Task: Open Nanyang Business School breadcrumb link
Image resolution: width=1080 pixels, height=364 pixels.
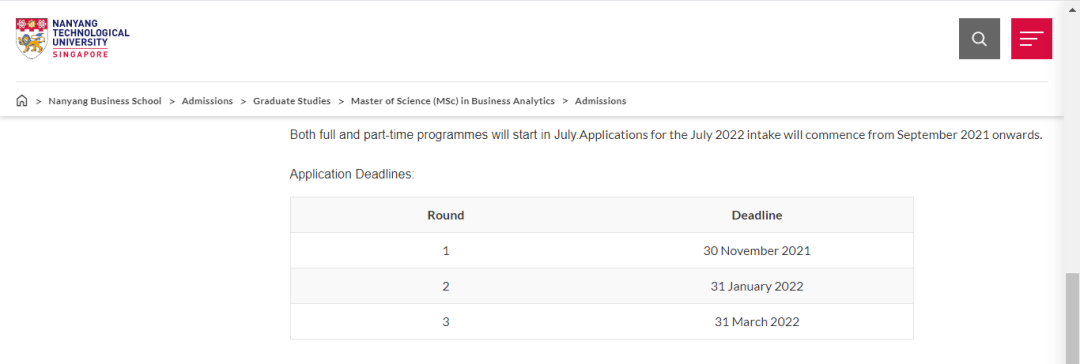Action: [105, 101]
